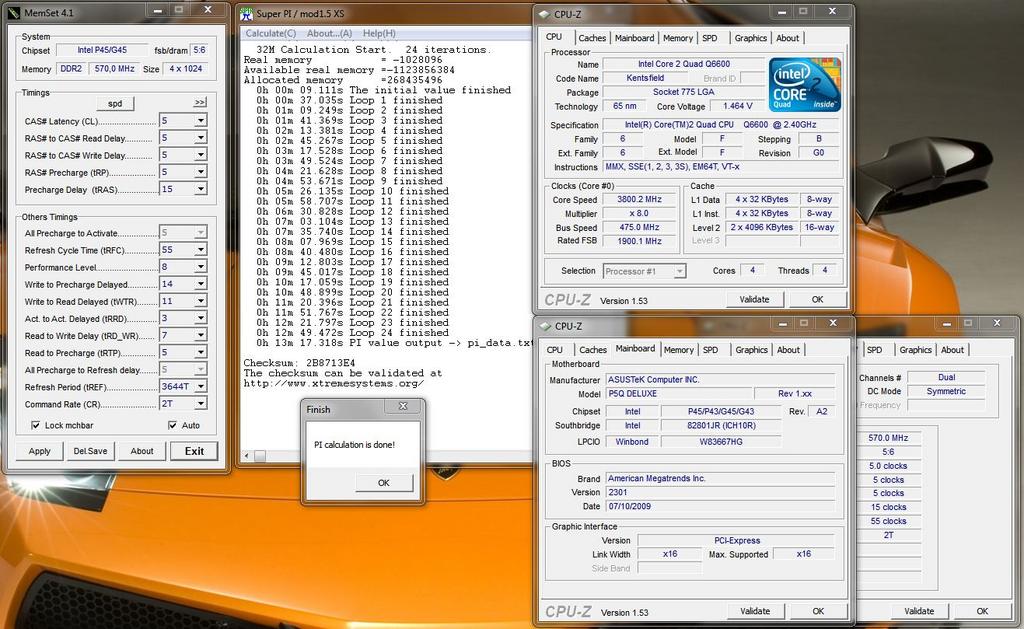Switch to Caches tab in lower CPU-Z window

593,350
